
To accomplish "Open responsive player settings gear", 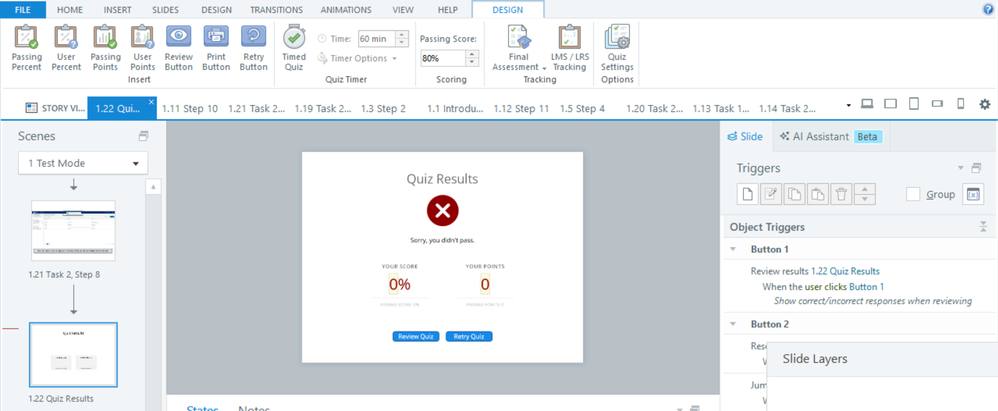I will click(x=985, y=104).
